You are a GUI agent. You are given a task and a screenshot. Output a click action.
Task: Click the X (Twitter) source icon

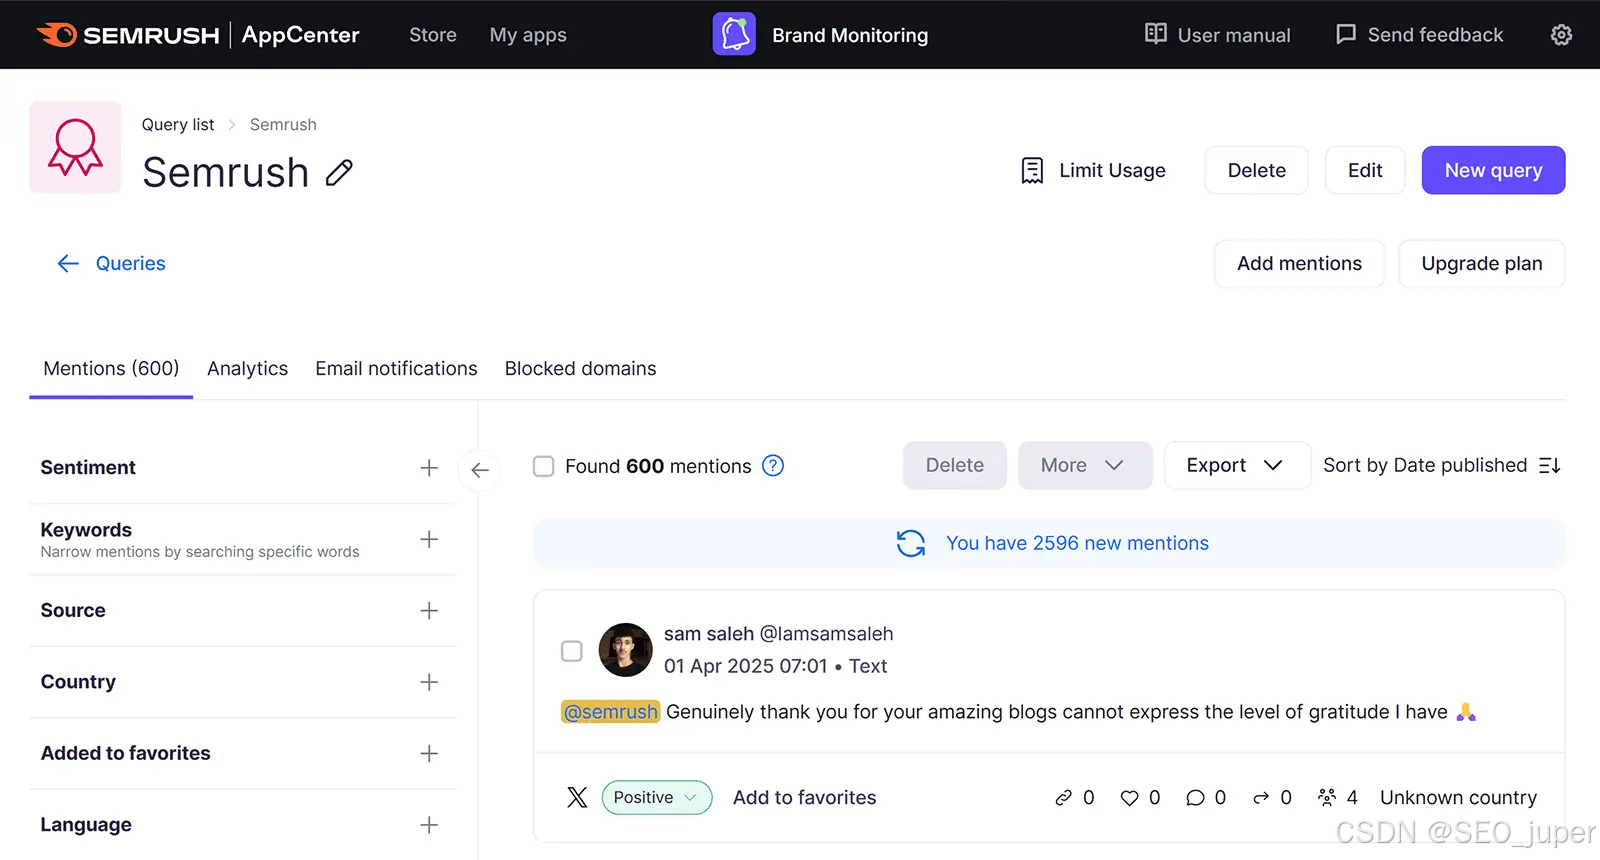coord(577,797)
